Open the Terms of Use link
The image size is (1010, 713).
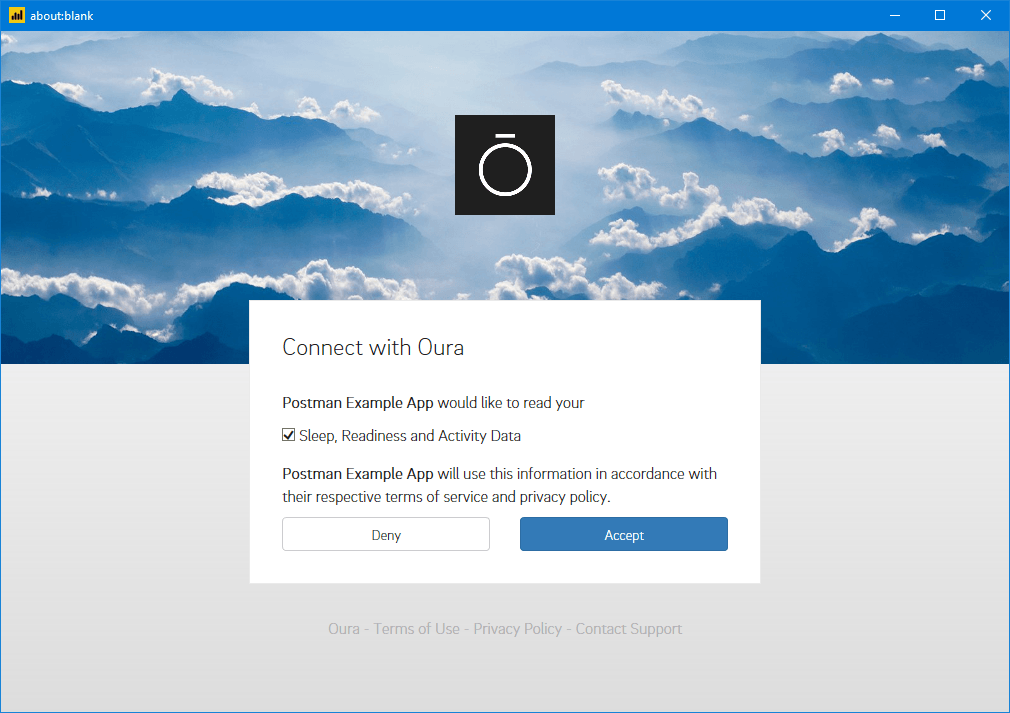[416, 629]
